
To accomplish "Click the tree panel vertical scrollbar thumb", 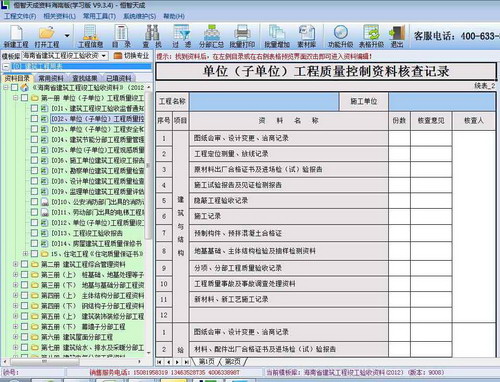I will (x=148, y=165).
